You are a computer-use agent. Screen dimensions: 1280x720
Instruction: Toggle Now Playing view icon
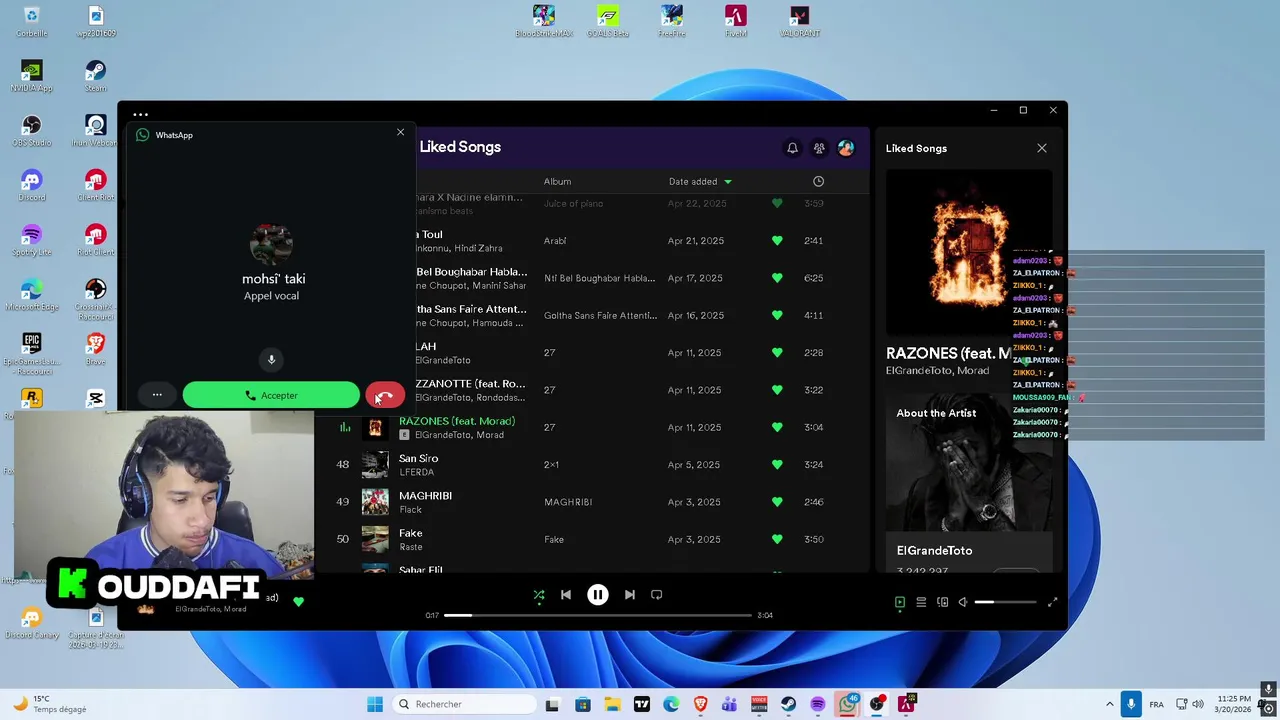click(900, 602)
